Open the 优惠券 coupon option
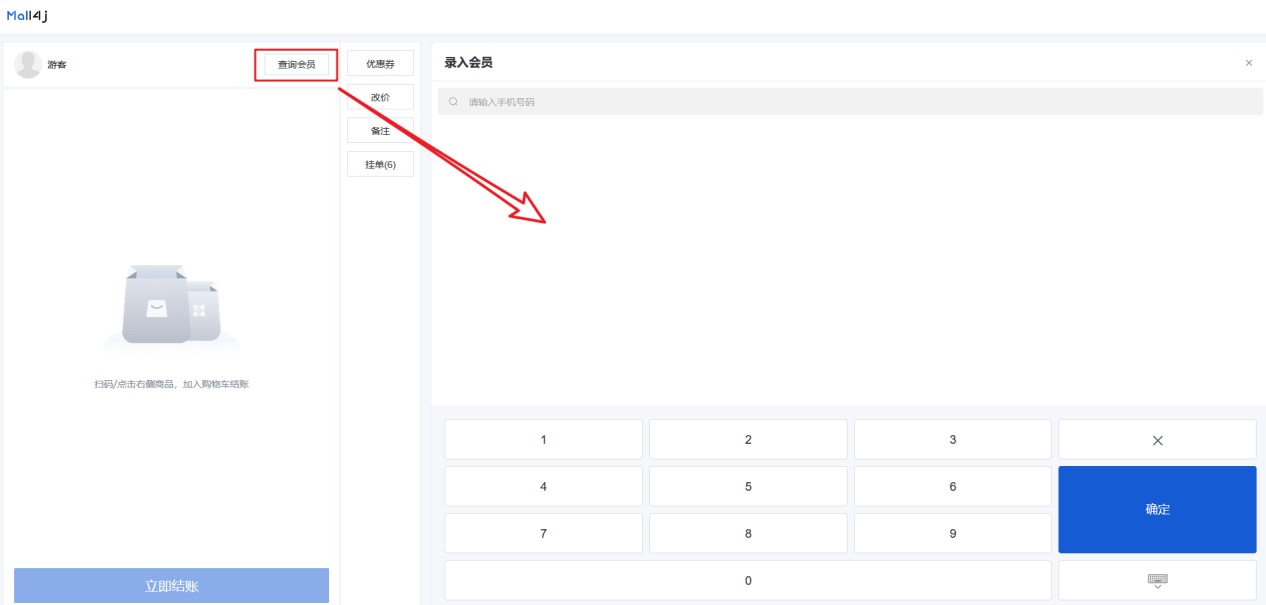Viewport: 1266px width, 605px height. tap(380, 64)
